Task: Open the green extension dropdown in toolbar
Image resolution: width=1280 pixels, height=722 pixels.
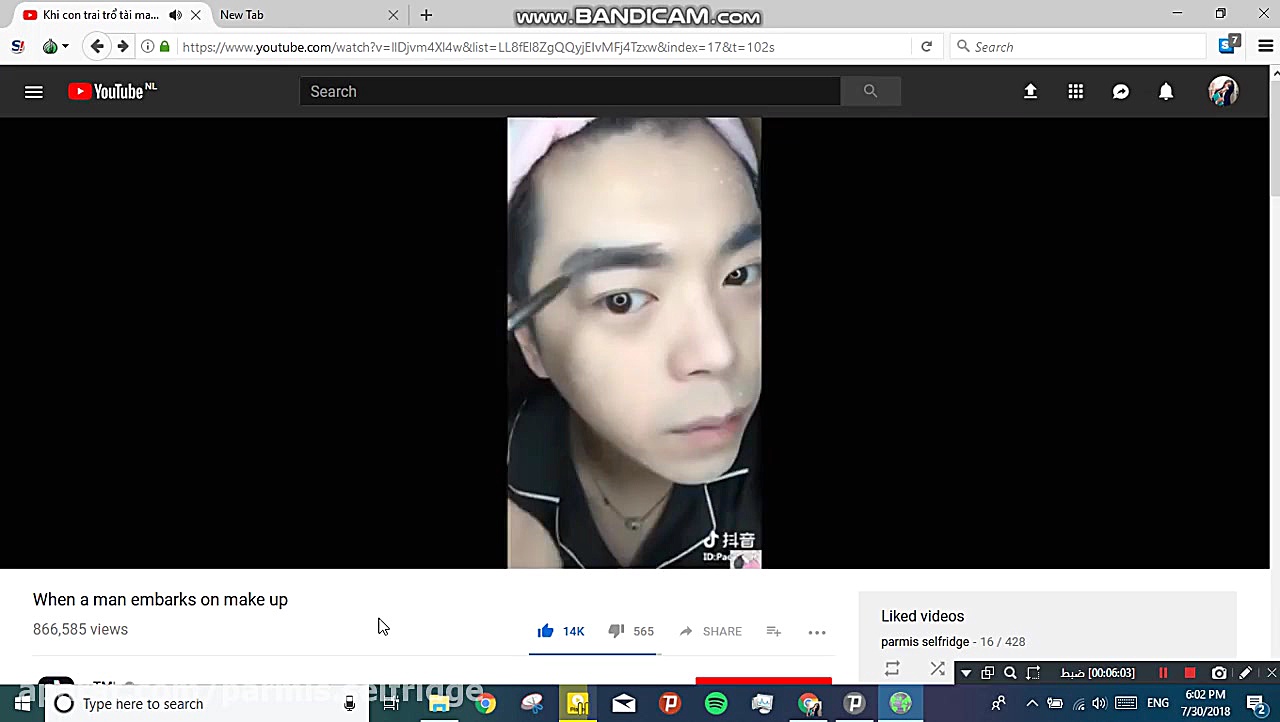Action: click(56, 46)
